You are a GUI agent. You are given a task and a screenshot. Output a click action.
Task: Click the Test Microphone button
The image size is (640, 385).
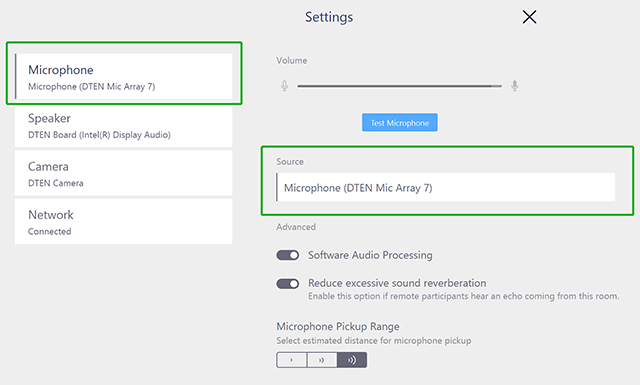coord(400,122)
